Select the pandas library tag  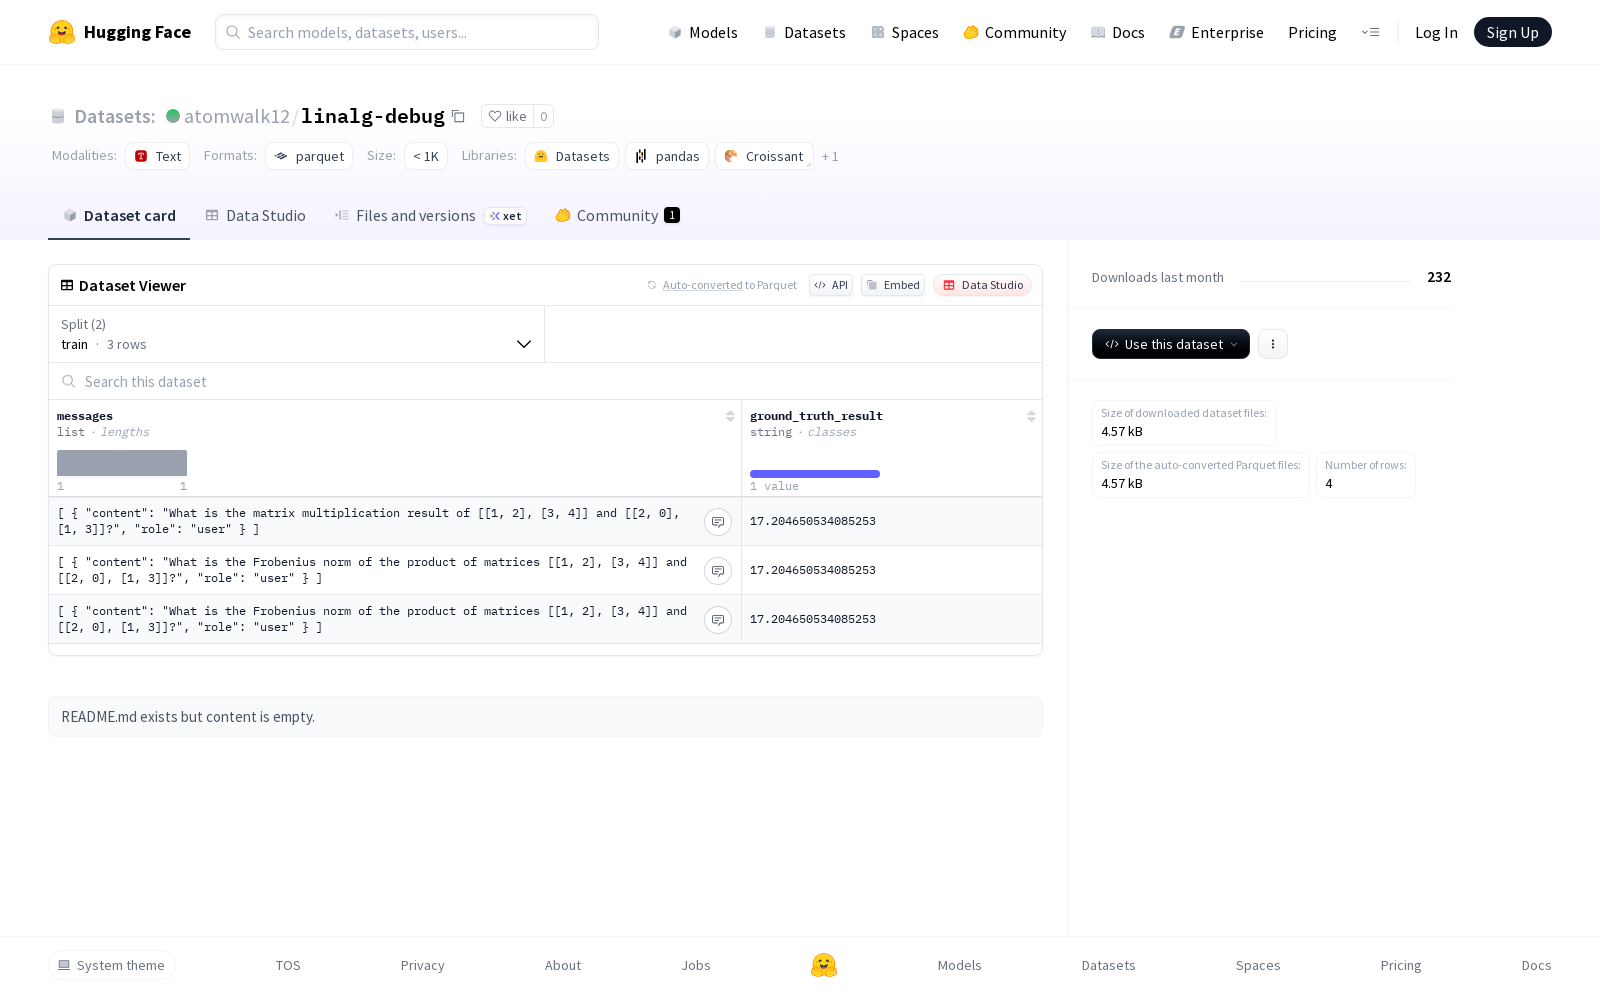pyautogui.click(x=667, y=156)
